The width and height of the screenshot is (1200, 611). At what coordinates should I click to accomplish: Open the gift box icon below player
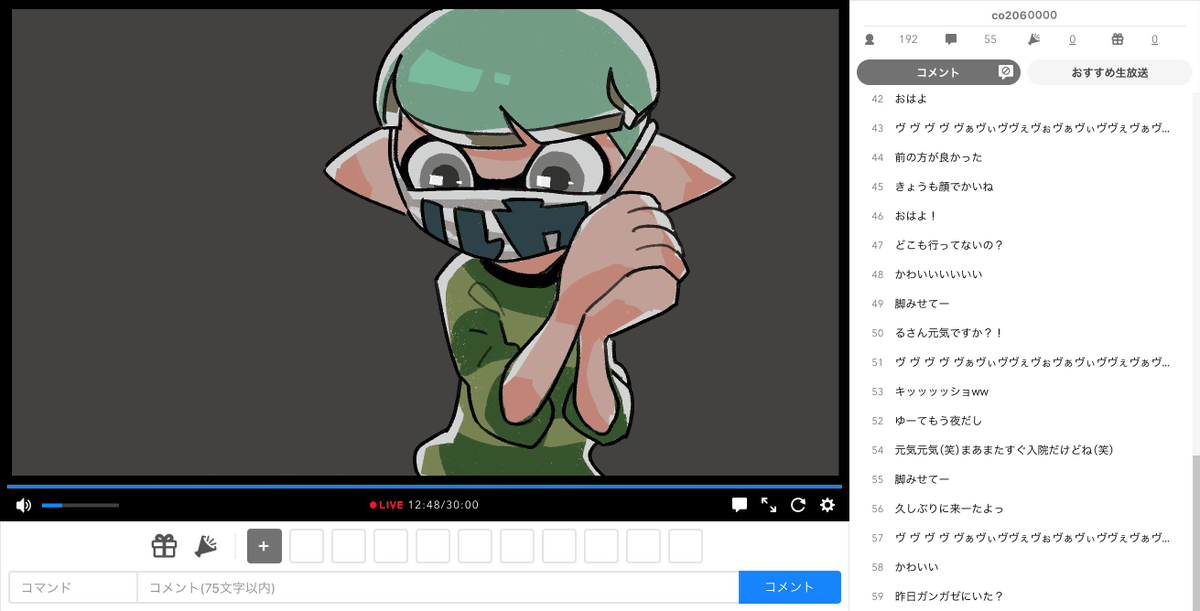tap(164, 546)
